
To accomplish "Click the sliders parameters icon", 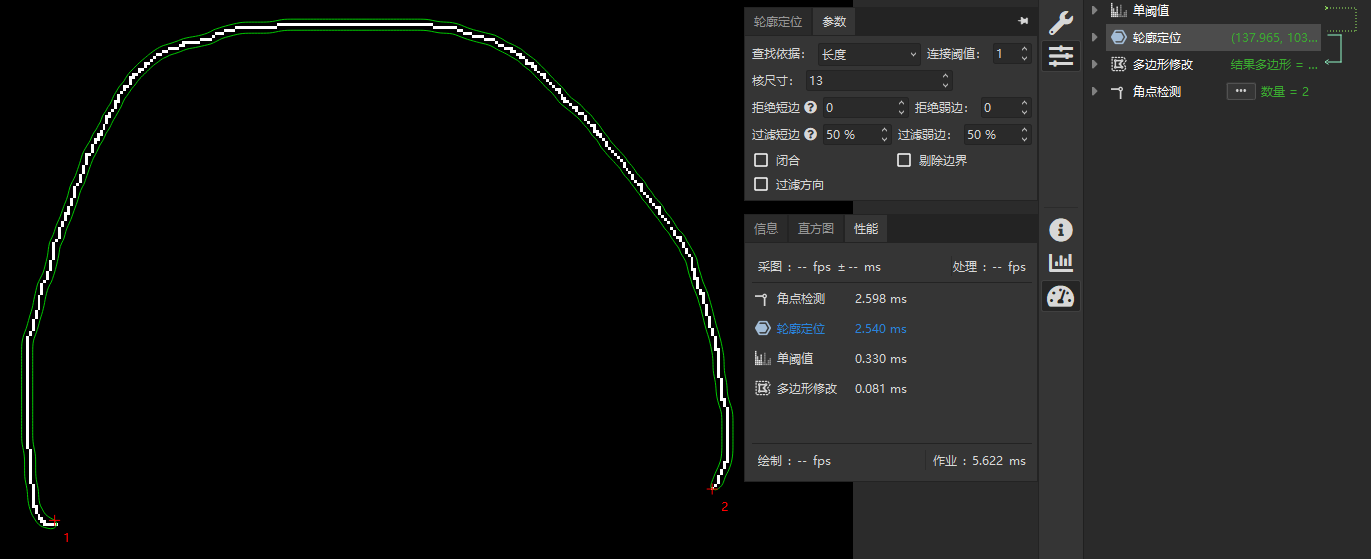I will [x=1060, y=57].
